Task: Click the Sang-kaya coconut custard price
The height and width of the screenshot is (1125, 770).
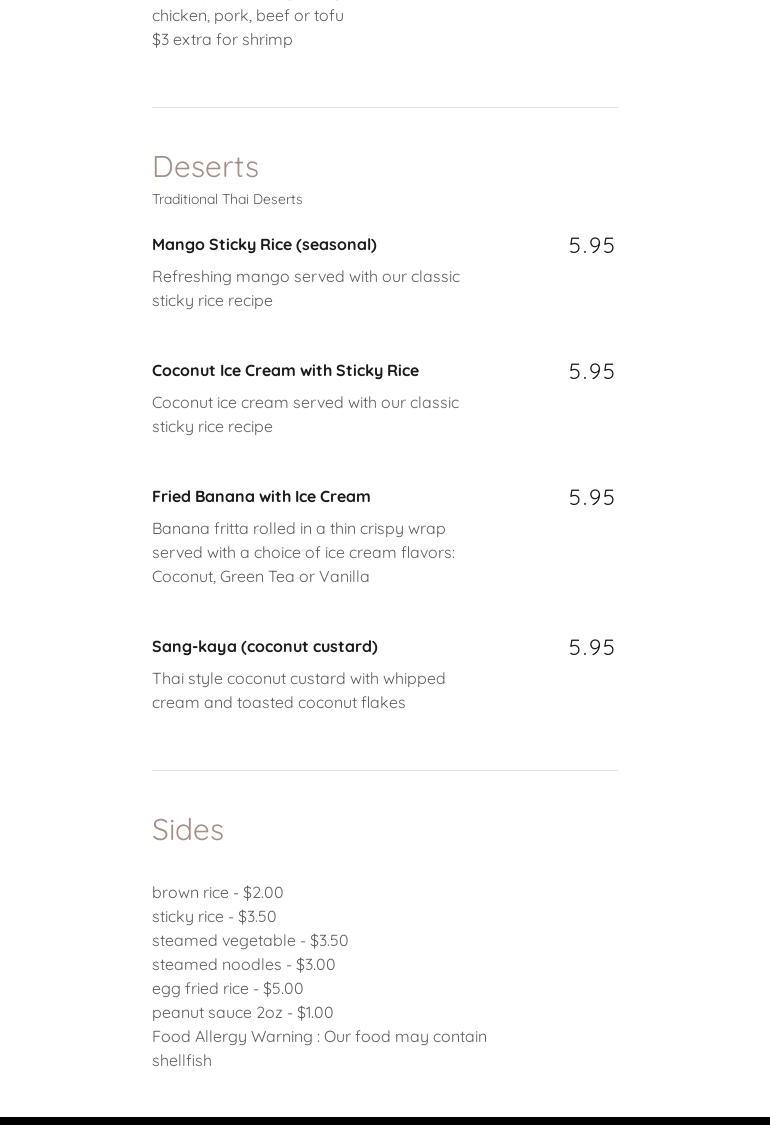Action: pos(591,648)
